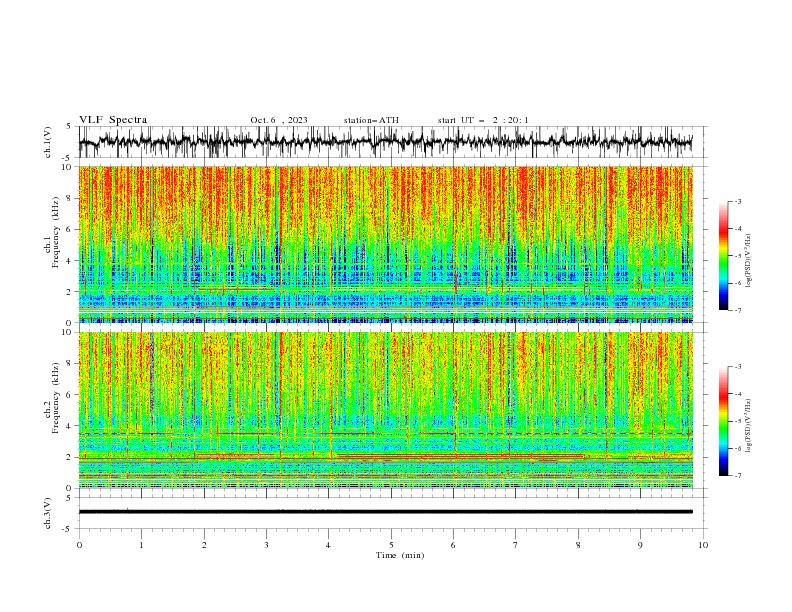Click the "7" tick on the time axis
The width and height of the screenshot is (792, 612).
516,545
